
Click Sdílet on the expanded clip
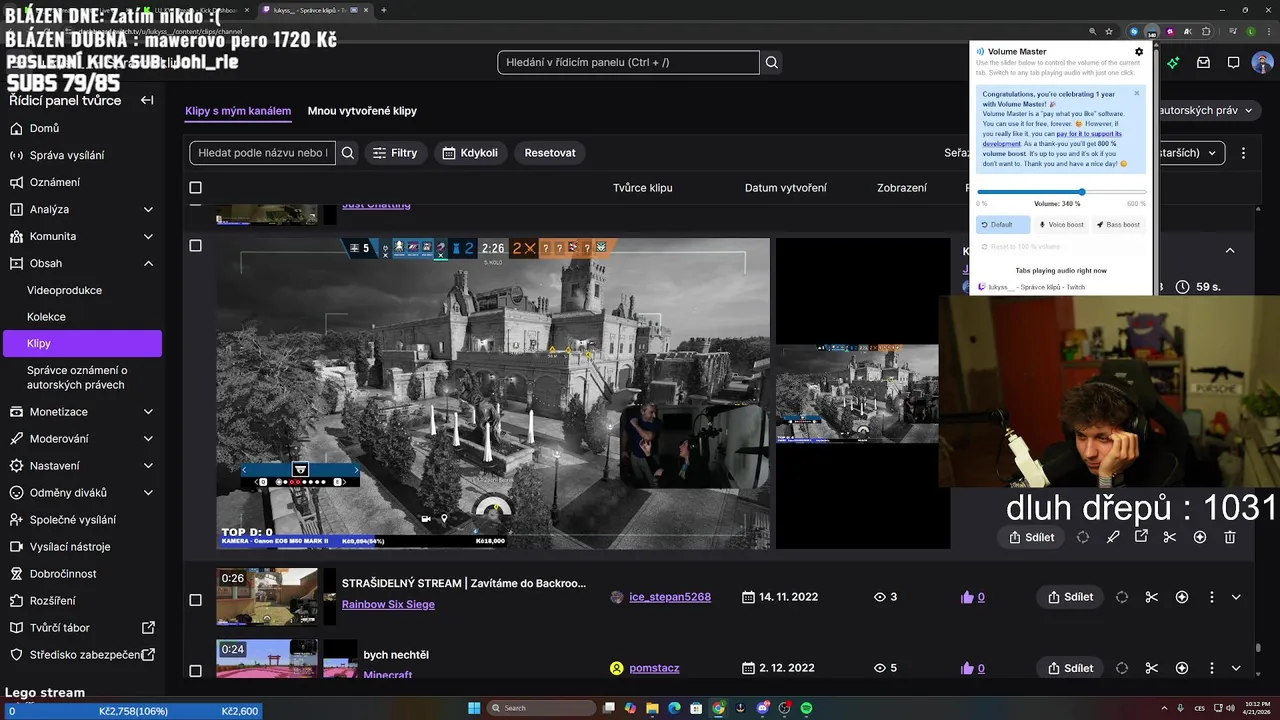(1031, 537)
